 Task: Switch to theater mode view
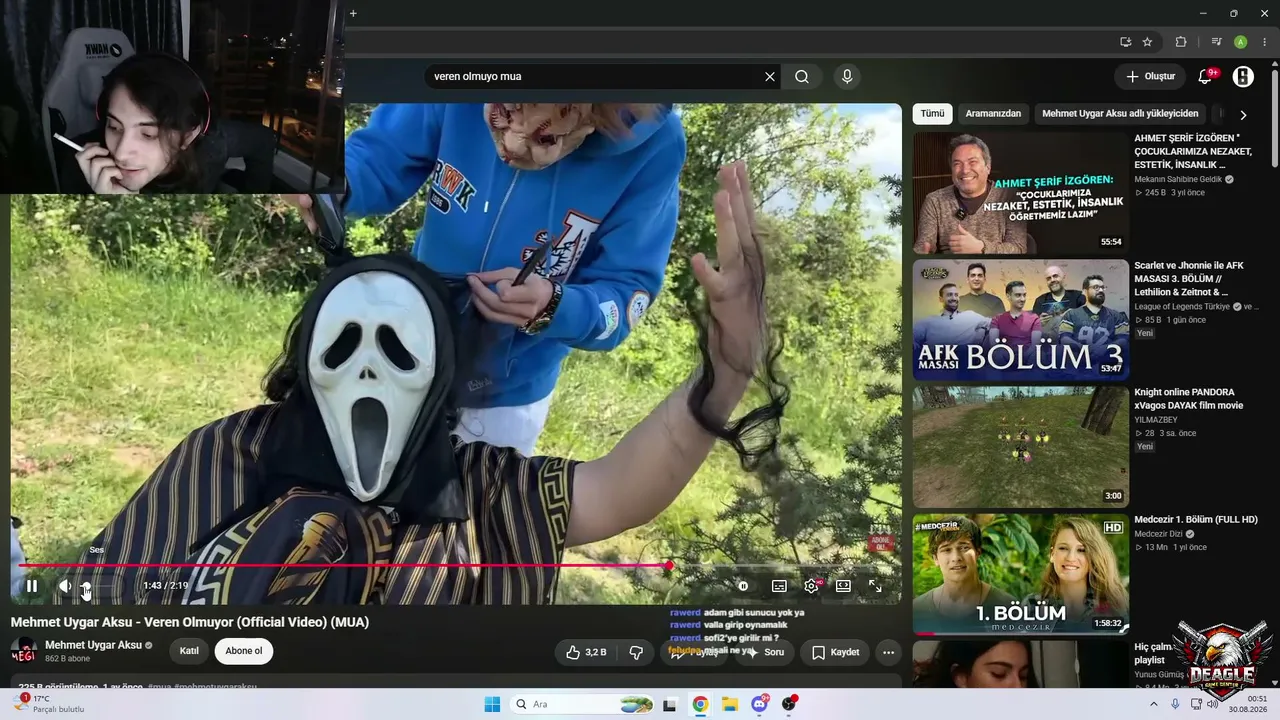(x=843, y=586)
